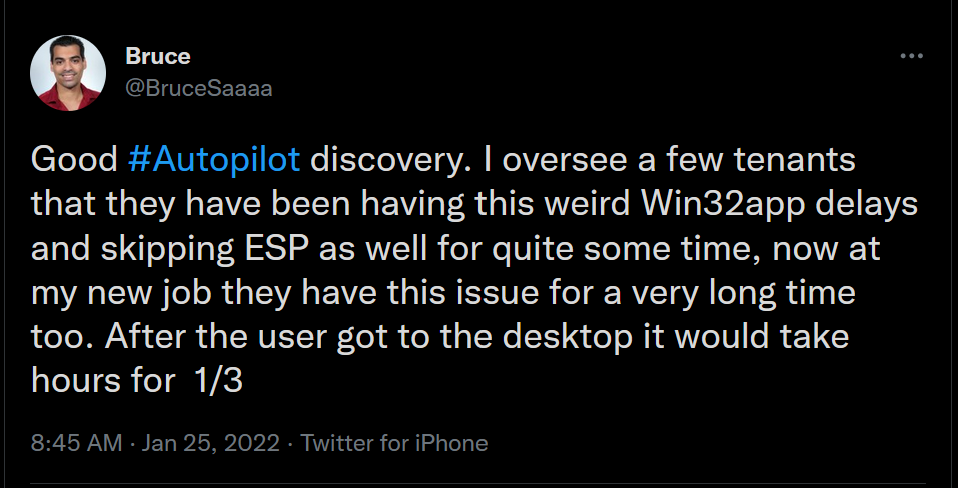Open the three-dot More options menu
Screen dimensions: 958x488
coord(912,56)
